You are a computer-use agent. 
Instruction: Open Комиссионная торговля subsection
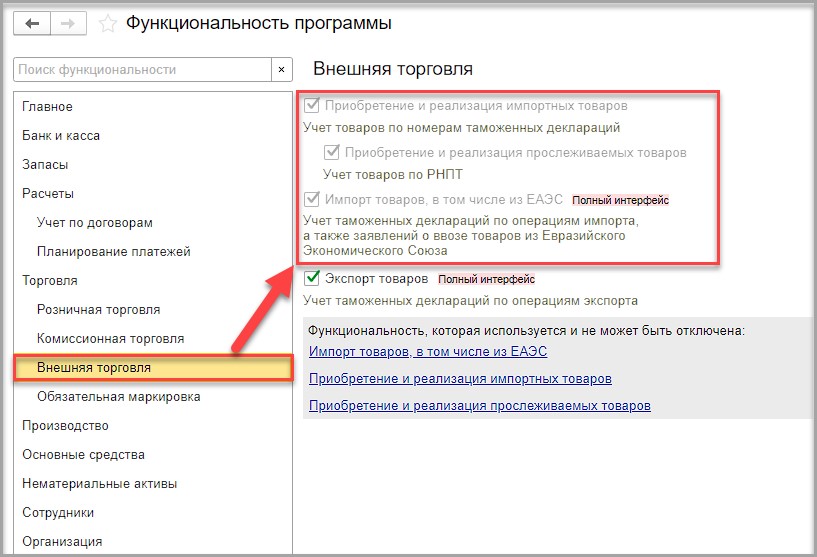pyautogui.click(x=110, y=339)
